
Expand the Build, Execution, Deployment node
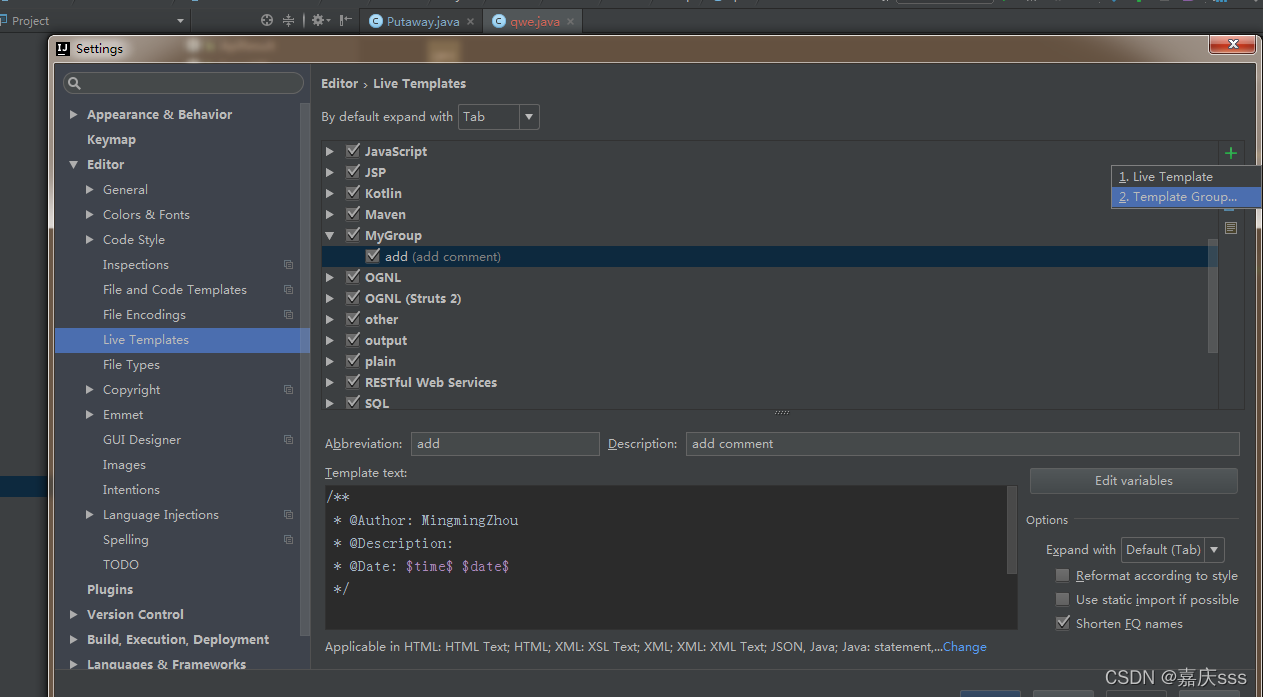point(73,640)
